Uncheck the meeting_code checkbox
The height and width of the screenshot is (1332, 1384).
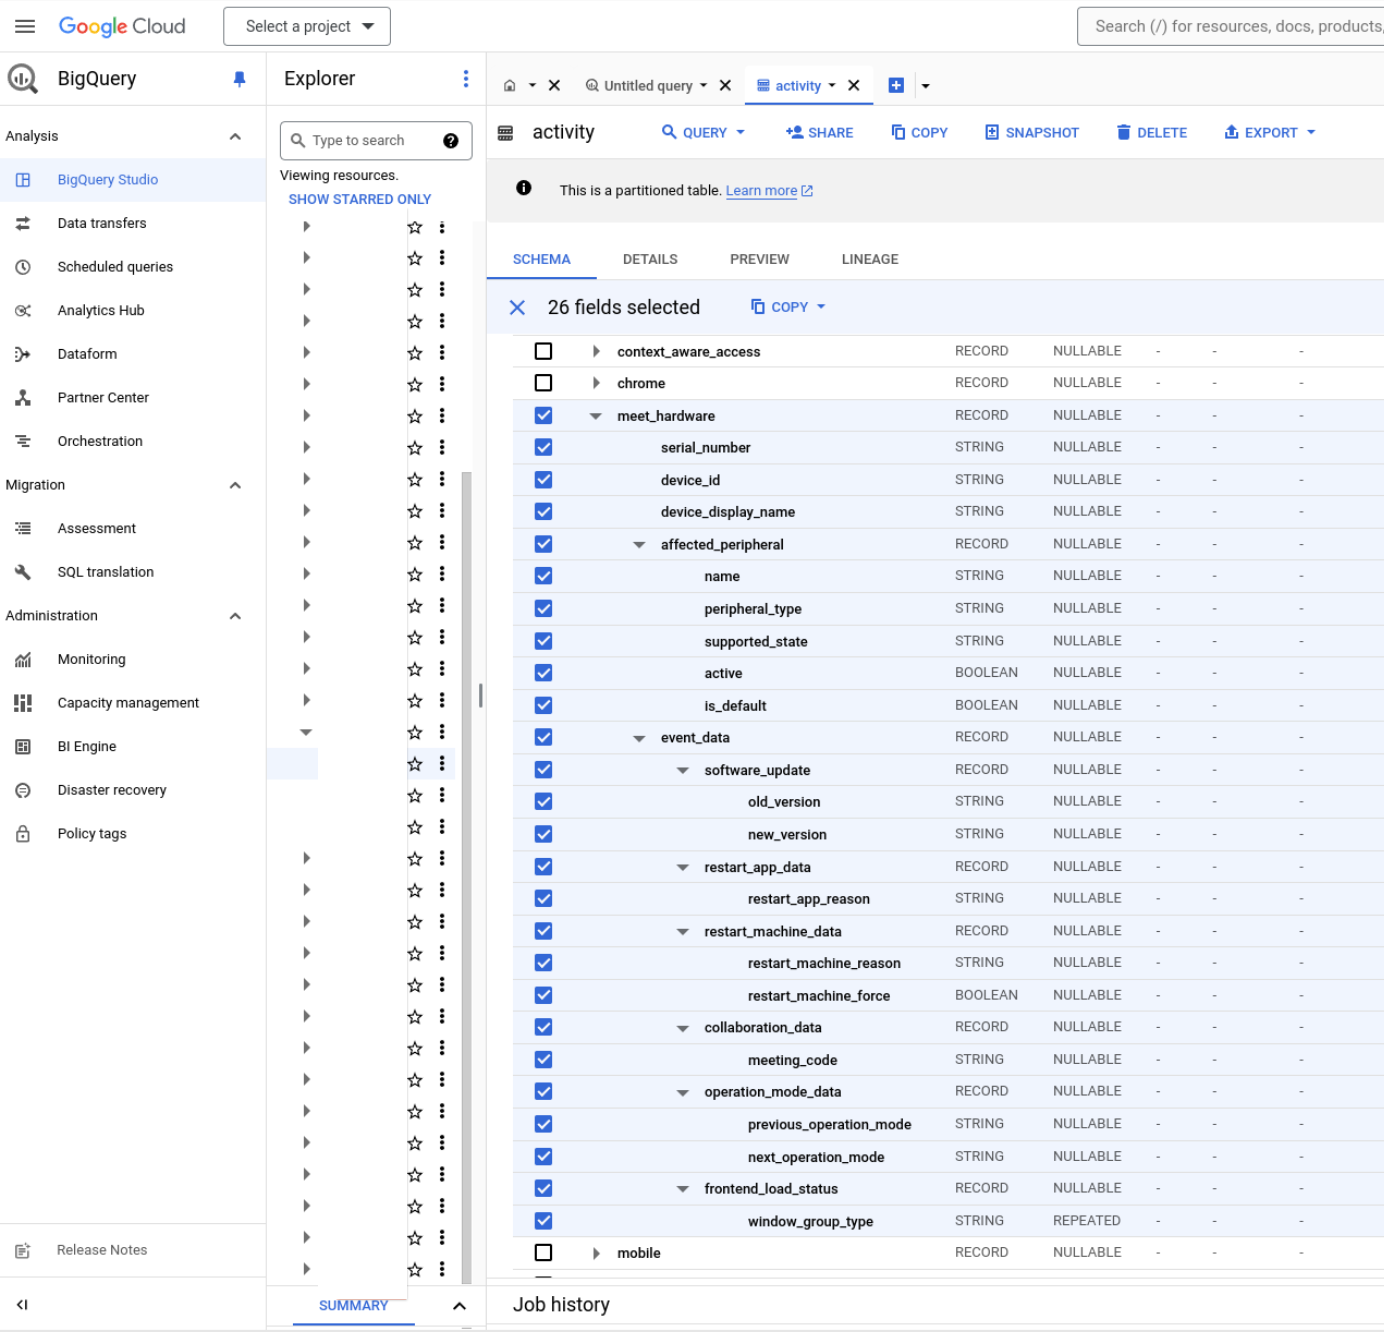[x=543, y=1060]
